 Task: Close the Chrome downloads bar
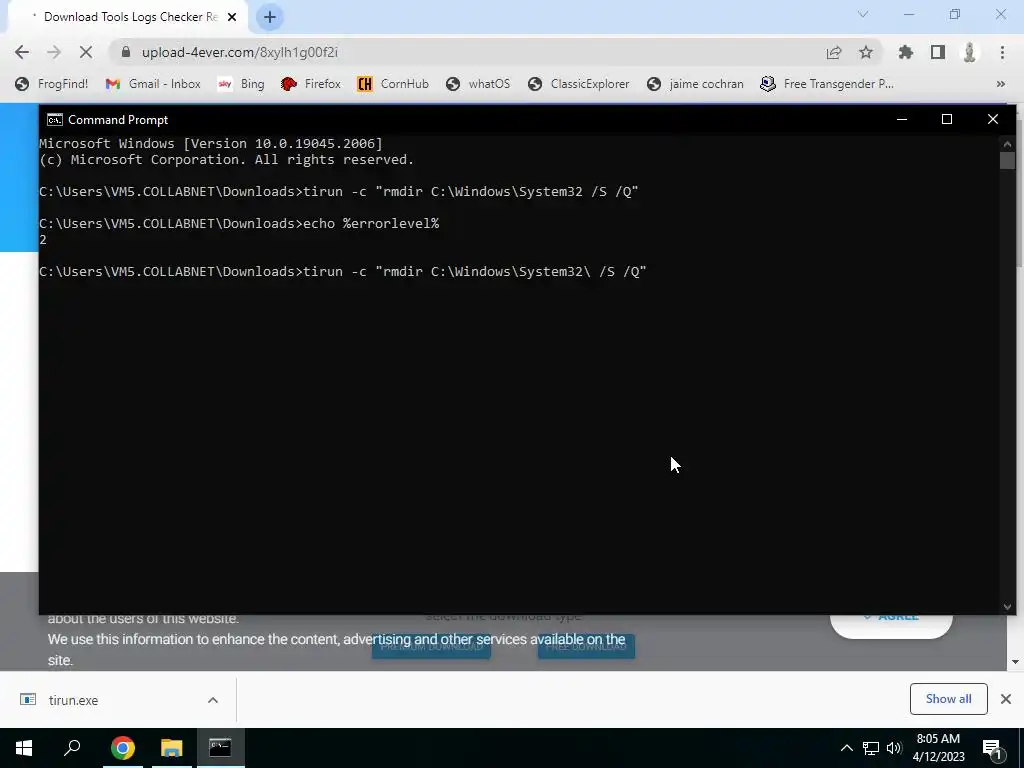pyautogui.click(x=1006, y=699)
